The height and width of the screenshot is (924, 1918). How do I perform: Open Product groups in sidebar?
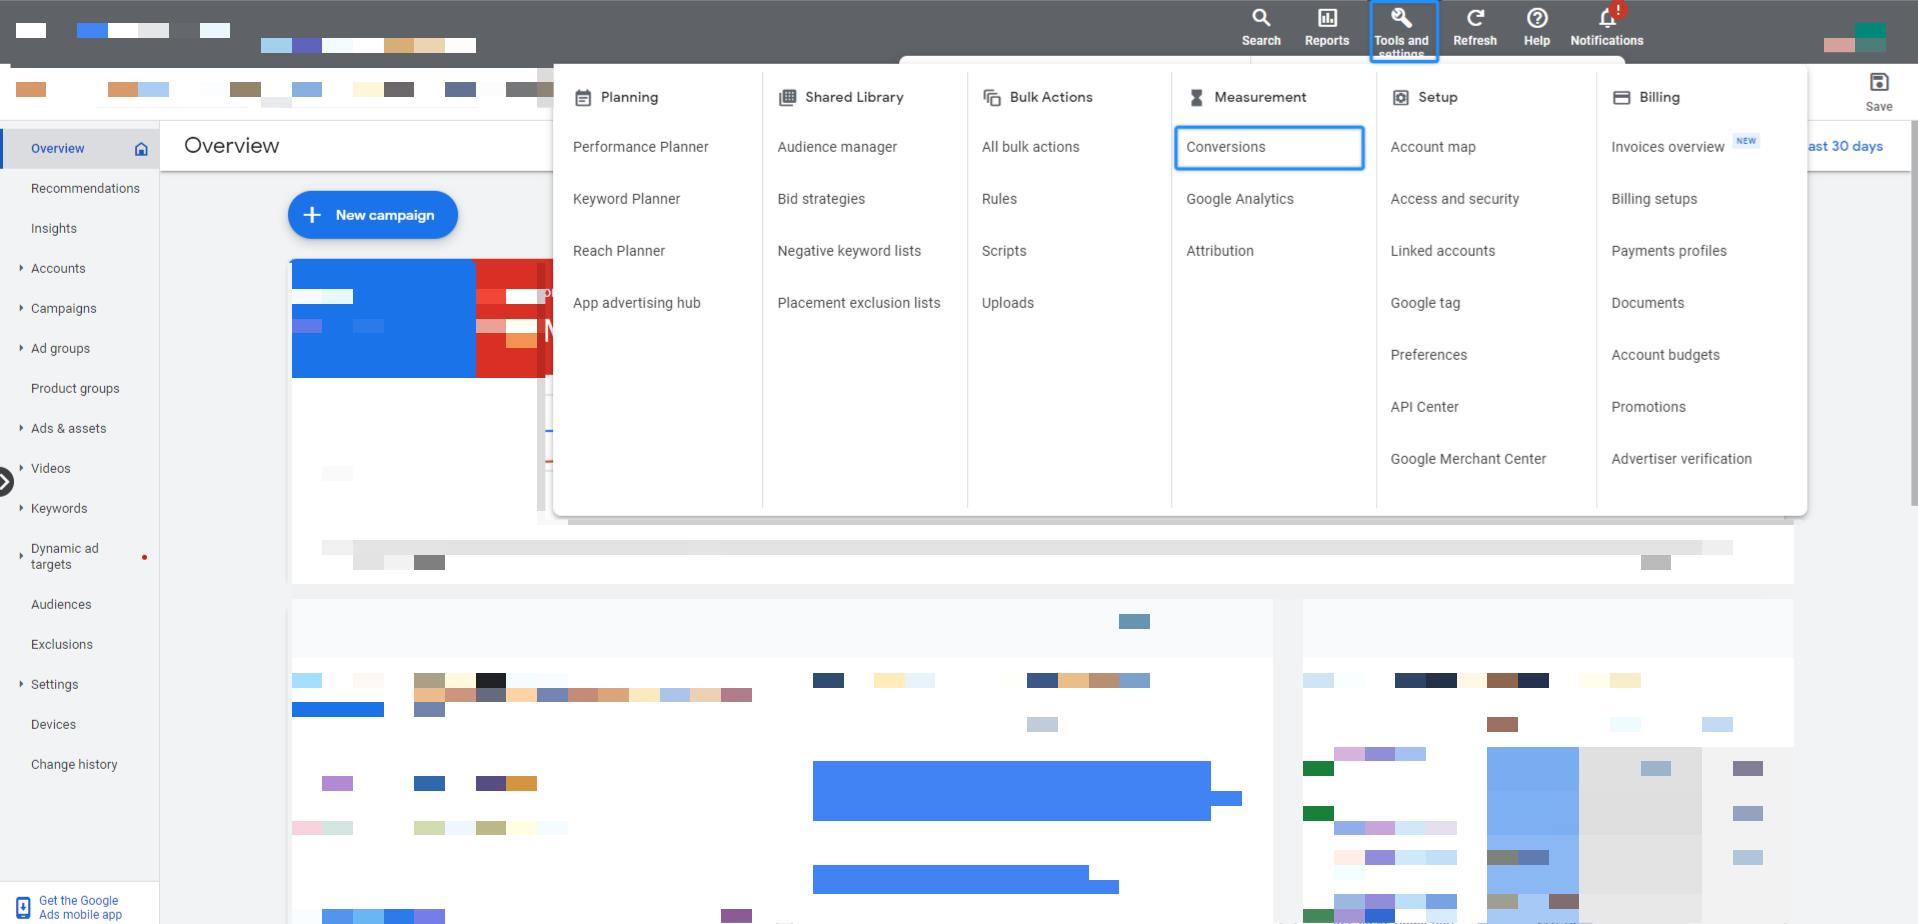75,388
